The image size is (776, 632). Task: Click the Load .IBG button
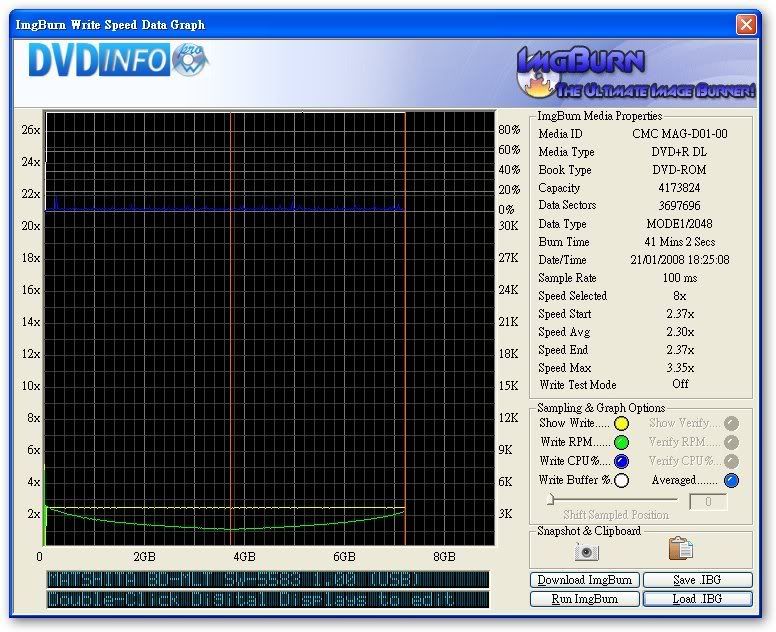698,599
